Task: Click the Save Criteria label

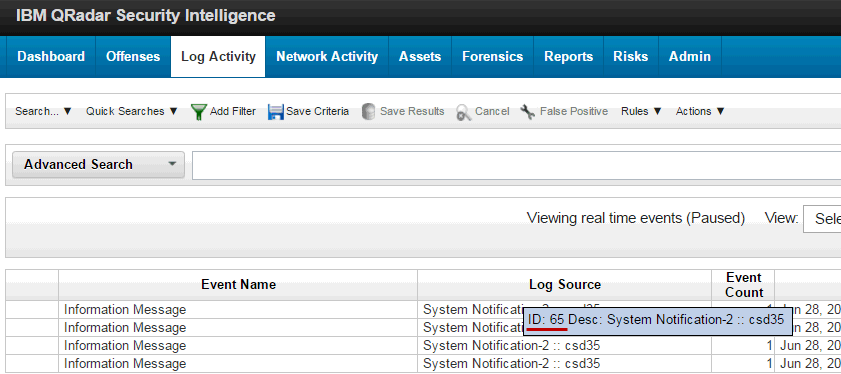Action: (318, 111)
